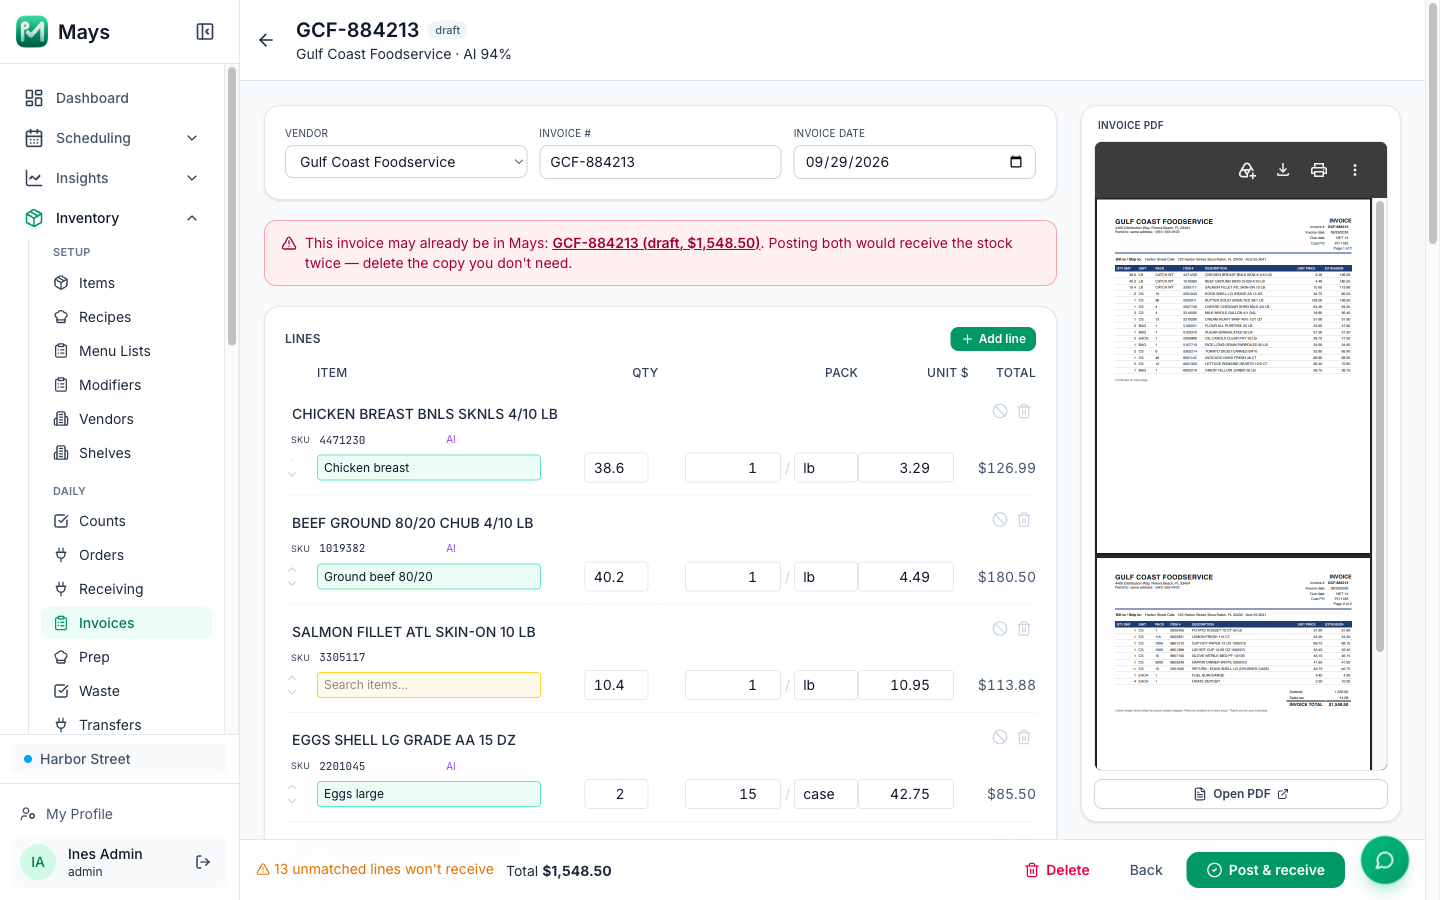Open the chat support bubble

tap(1385, 860)
